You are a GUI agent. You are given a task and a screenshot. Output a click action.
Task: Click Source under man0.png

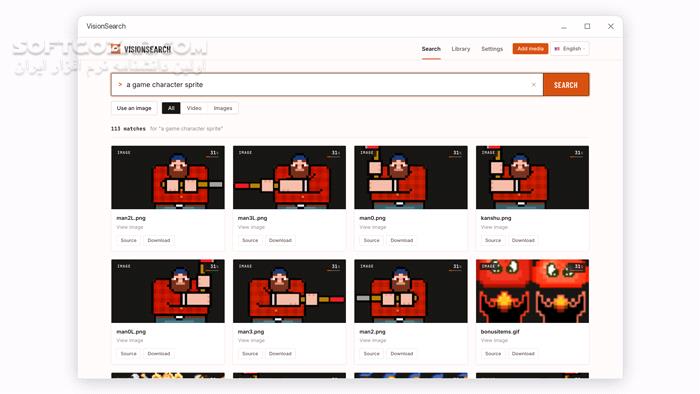(371, 240)
